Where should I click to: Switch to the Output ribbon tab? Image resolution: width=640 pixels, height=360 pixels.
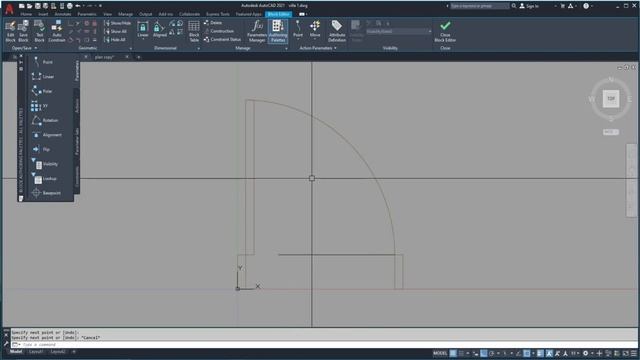[x=145, y=14]
